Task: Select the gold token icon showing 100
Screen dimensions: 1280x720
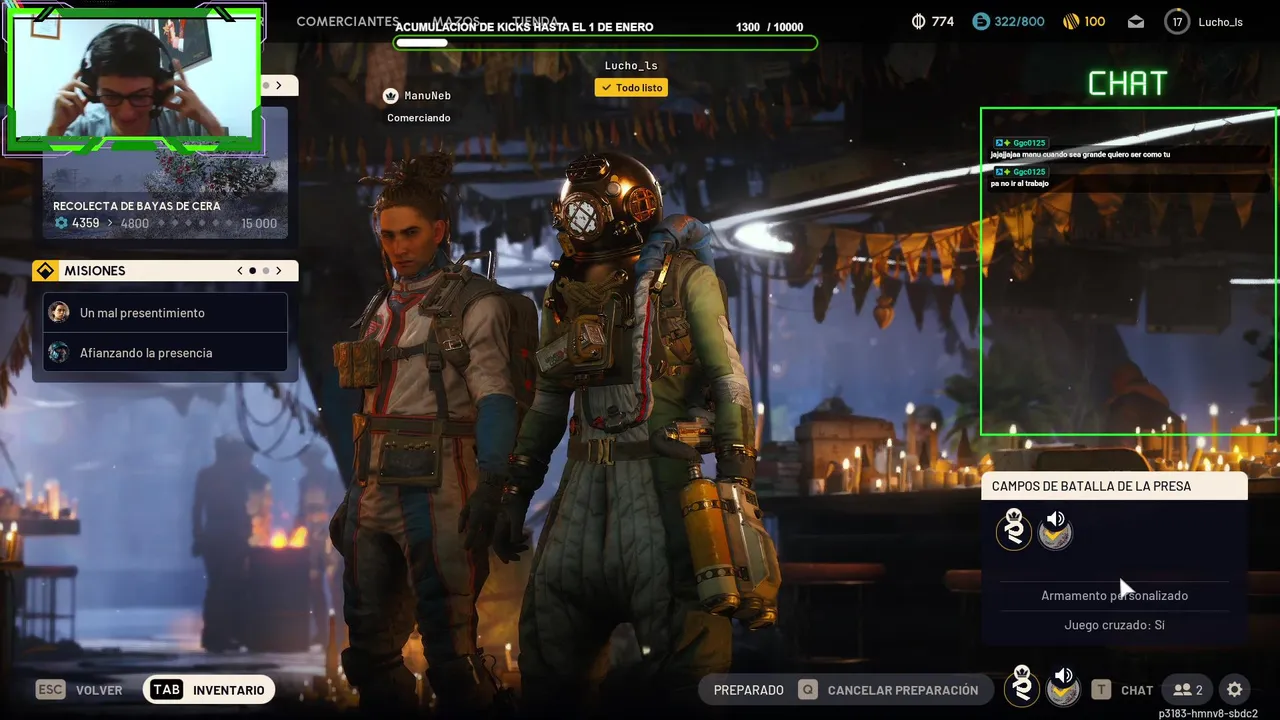Action: 1070,21
